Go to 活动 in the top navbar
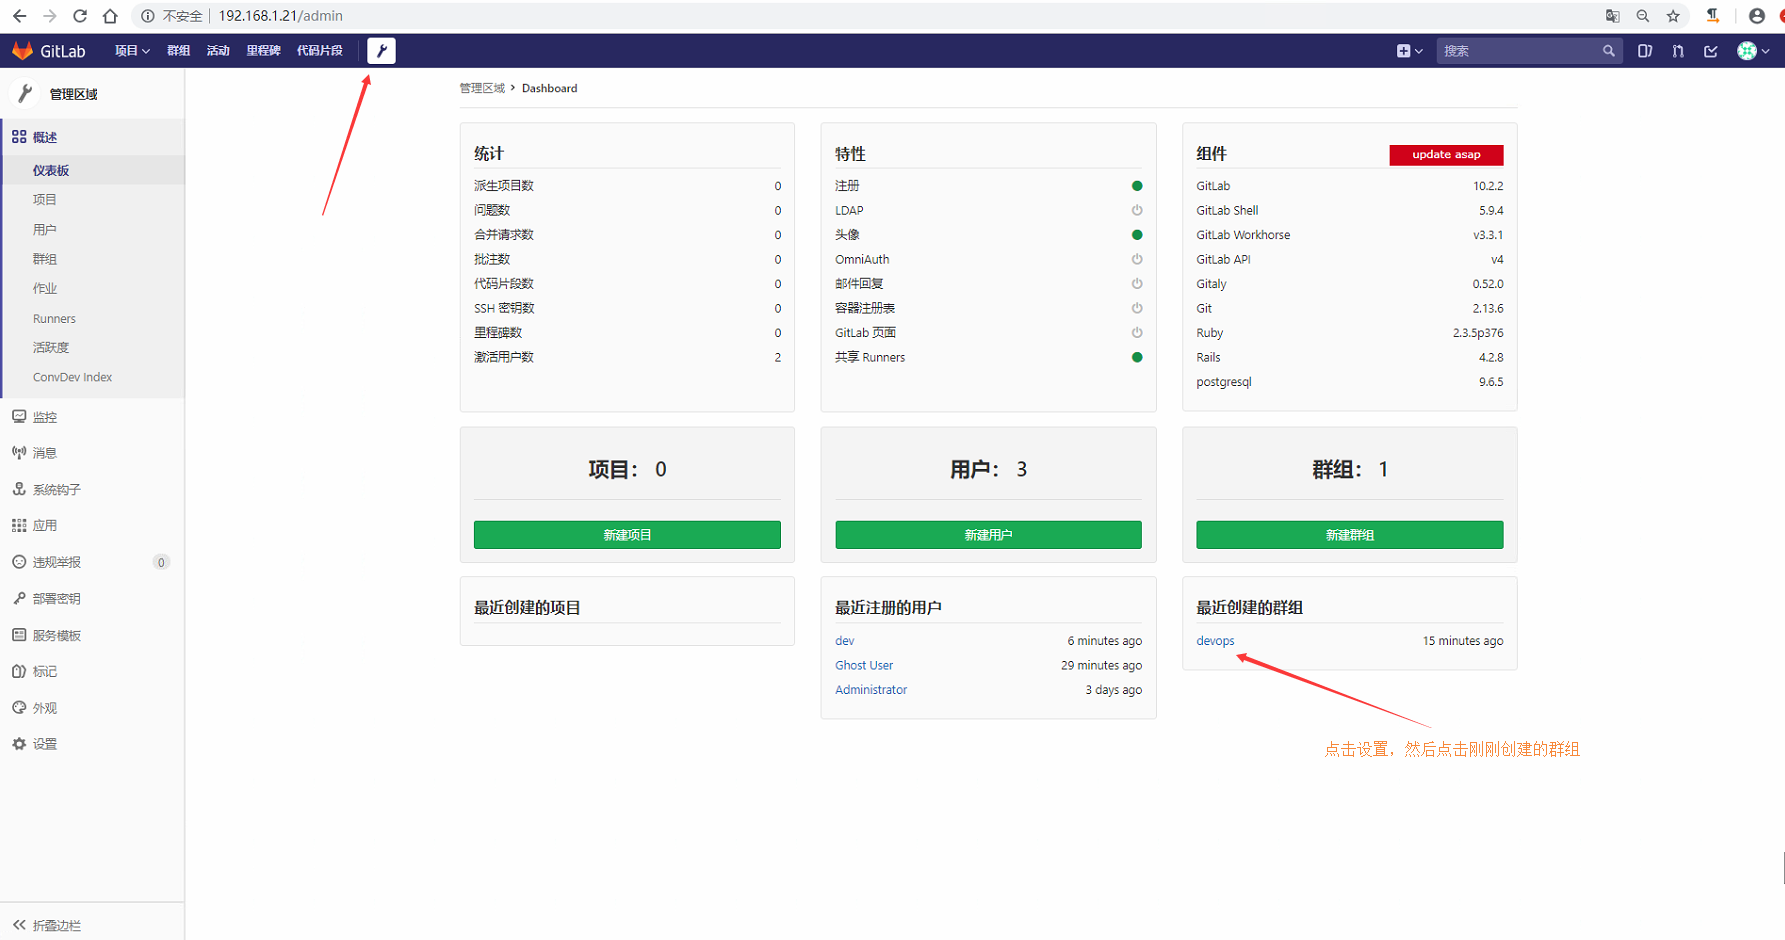1785x940 pixels. point(218,51)
